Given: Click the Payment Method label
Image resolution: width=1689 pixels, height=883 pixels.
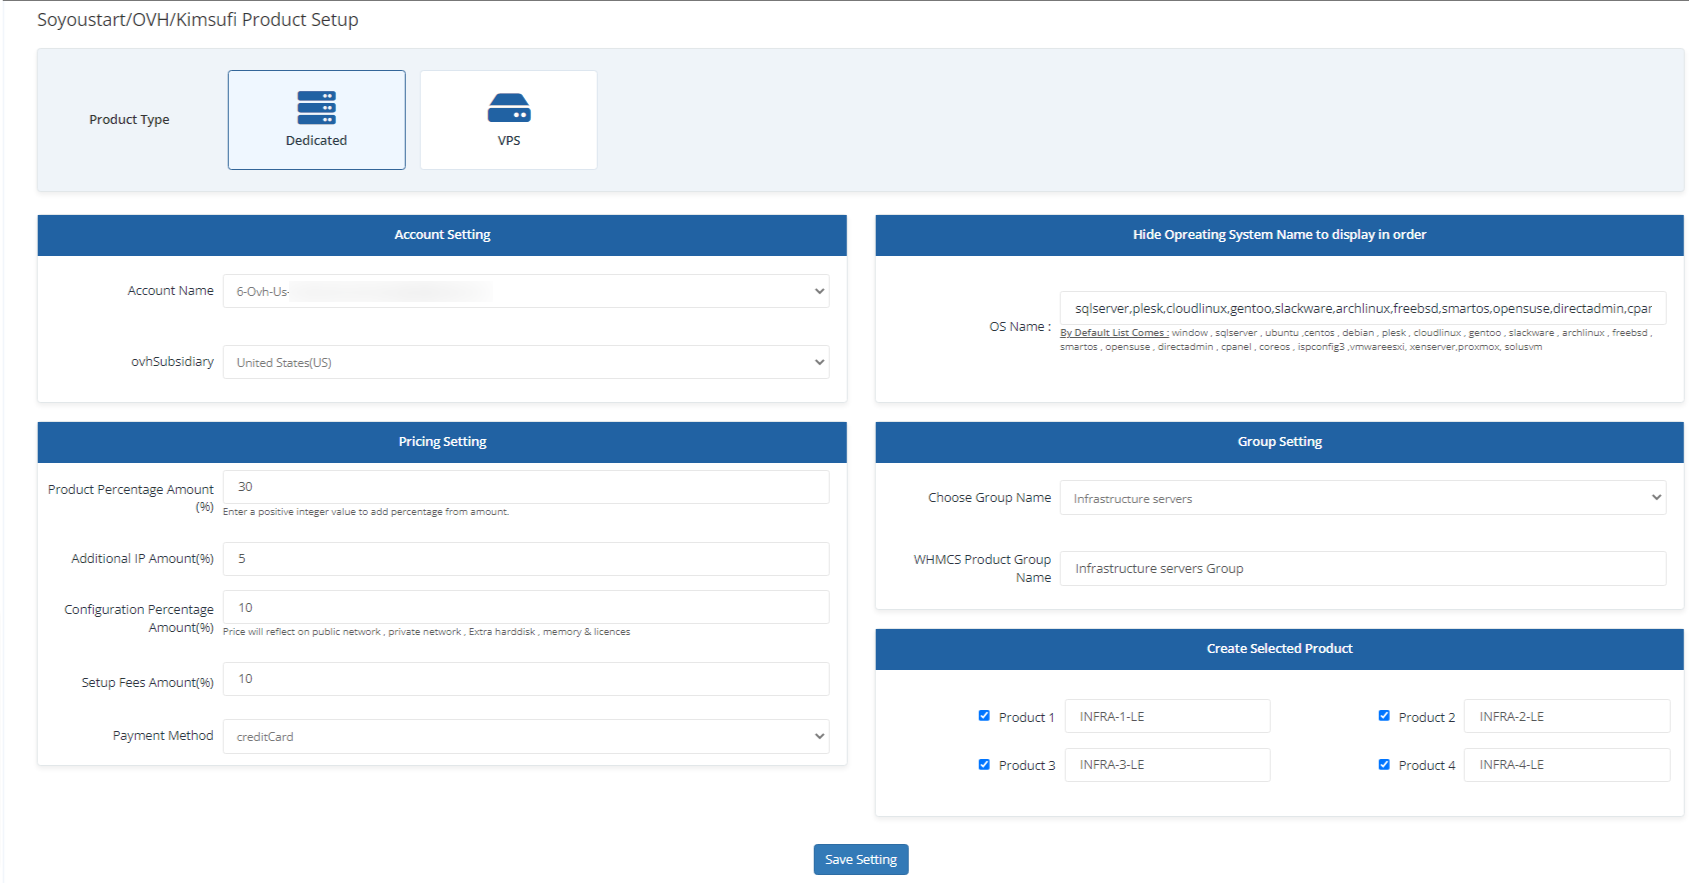Looking at the screenshot, I should [163, 736].
